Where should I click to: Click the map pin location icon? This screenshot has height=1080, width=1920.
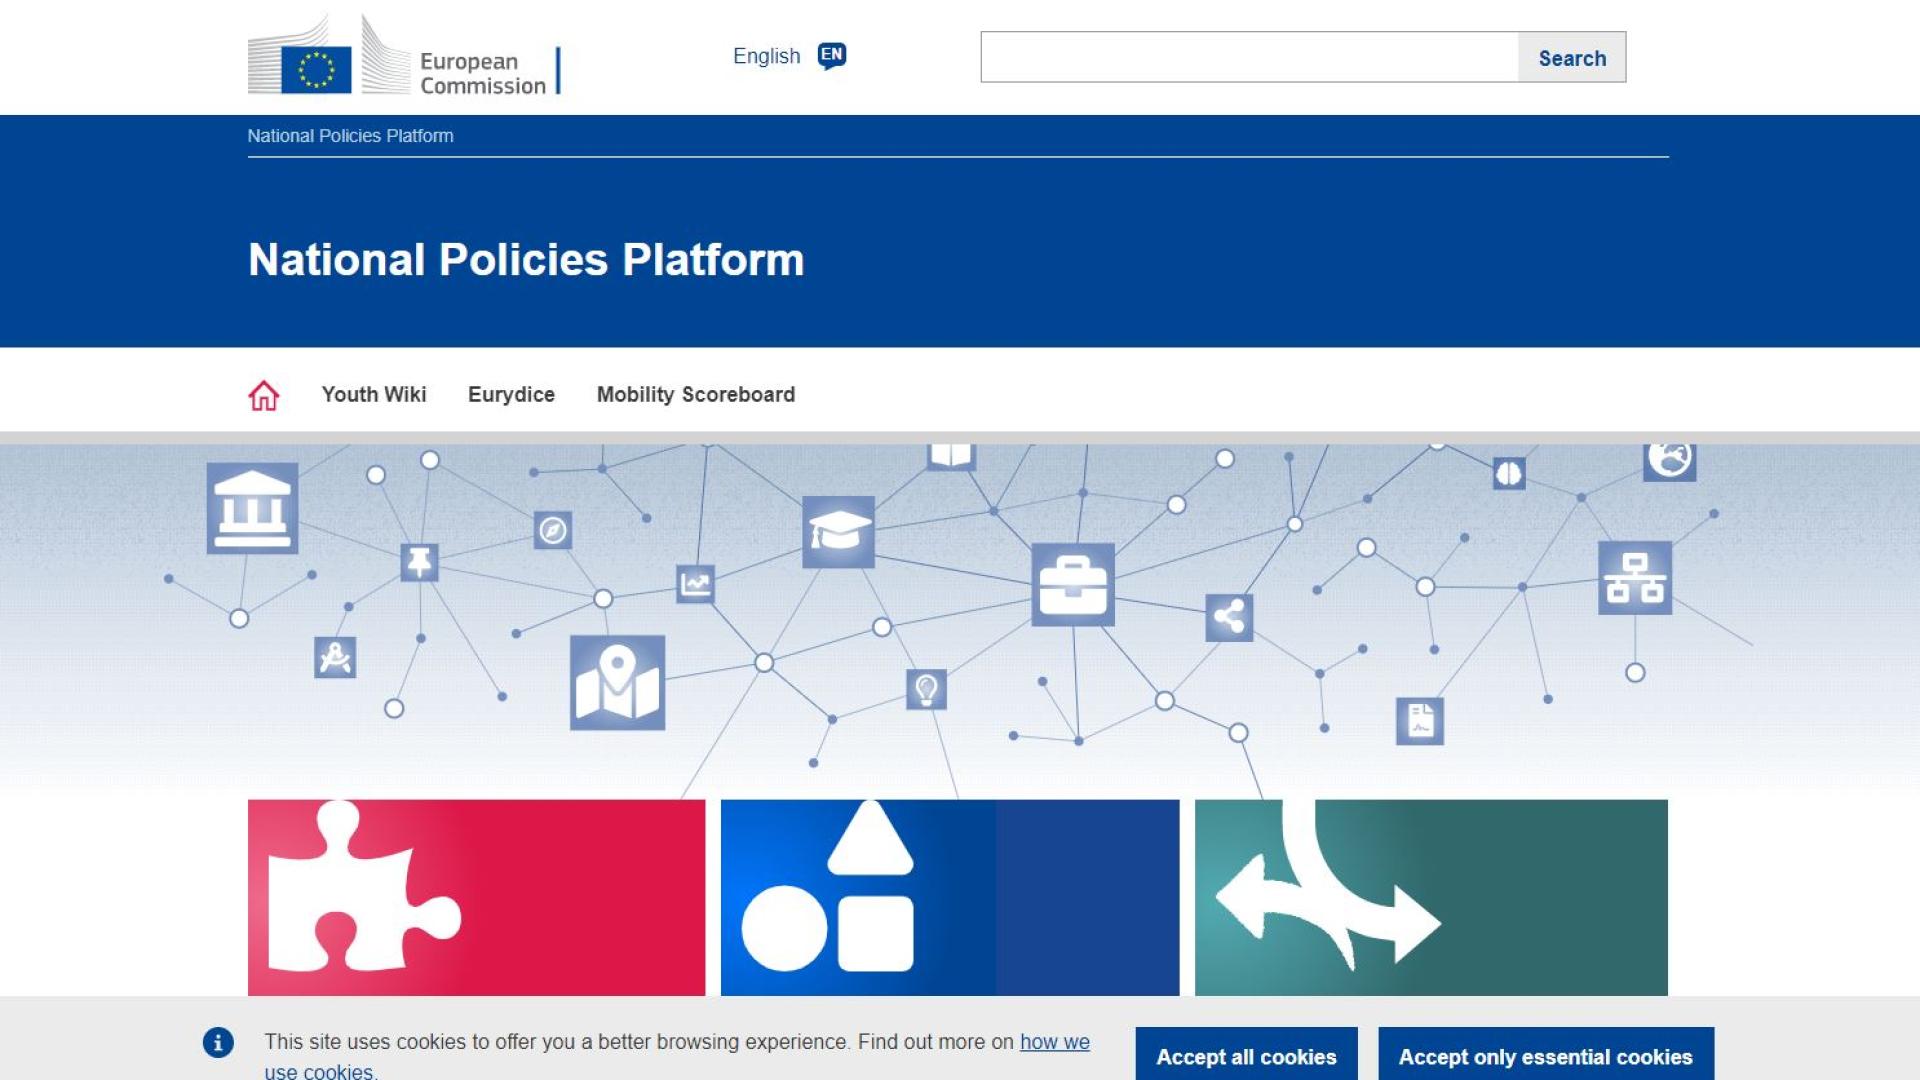[617, 682]
